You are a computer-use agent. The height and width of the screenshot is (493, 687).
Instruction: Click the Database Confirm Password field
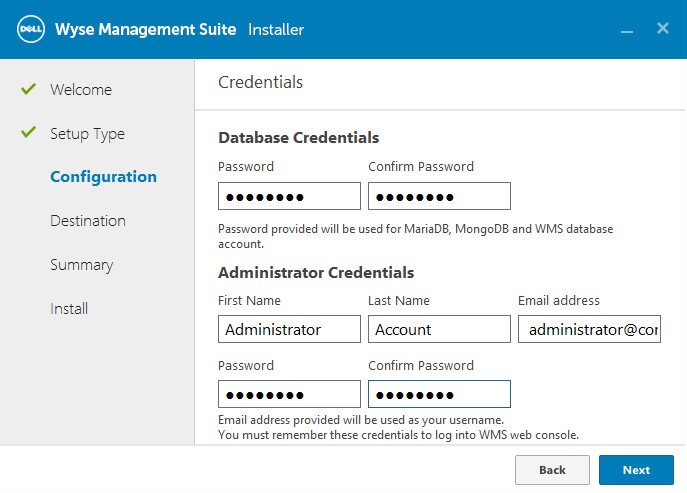click(439, 196)
